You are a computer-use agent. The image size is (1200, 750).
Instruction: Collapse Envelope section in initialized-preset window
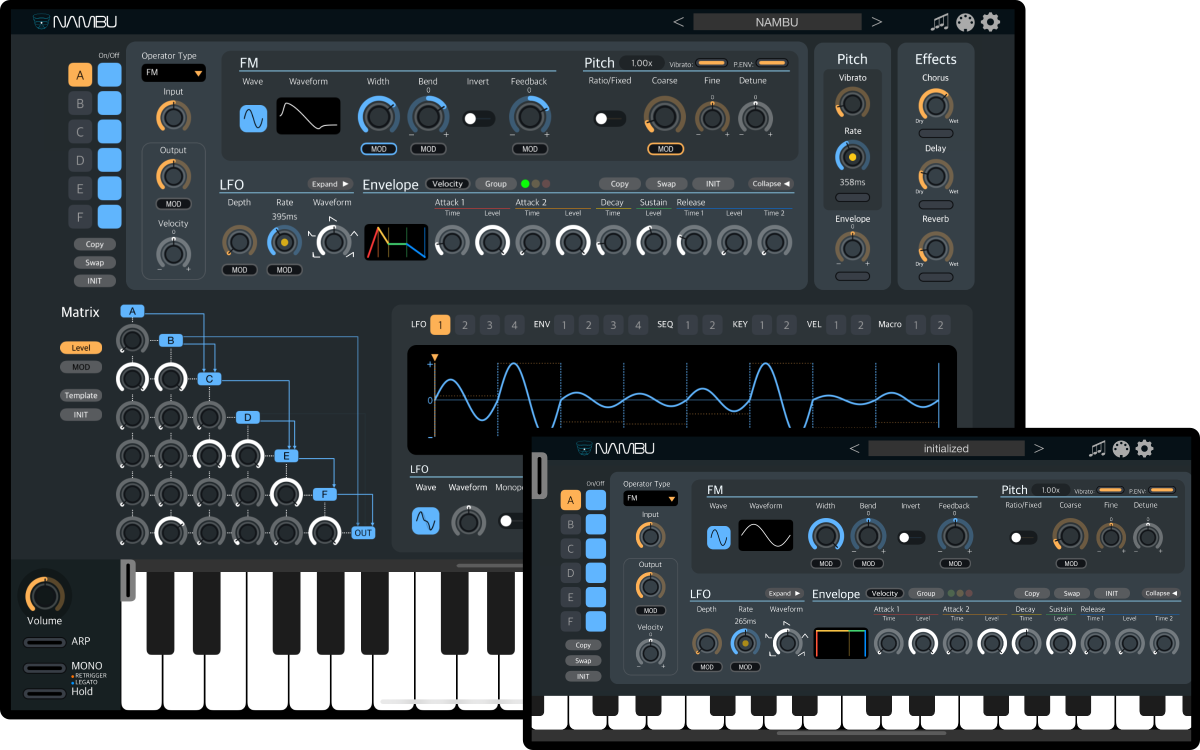pos(1161,593)
